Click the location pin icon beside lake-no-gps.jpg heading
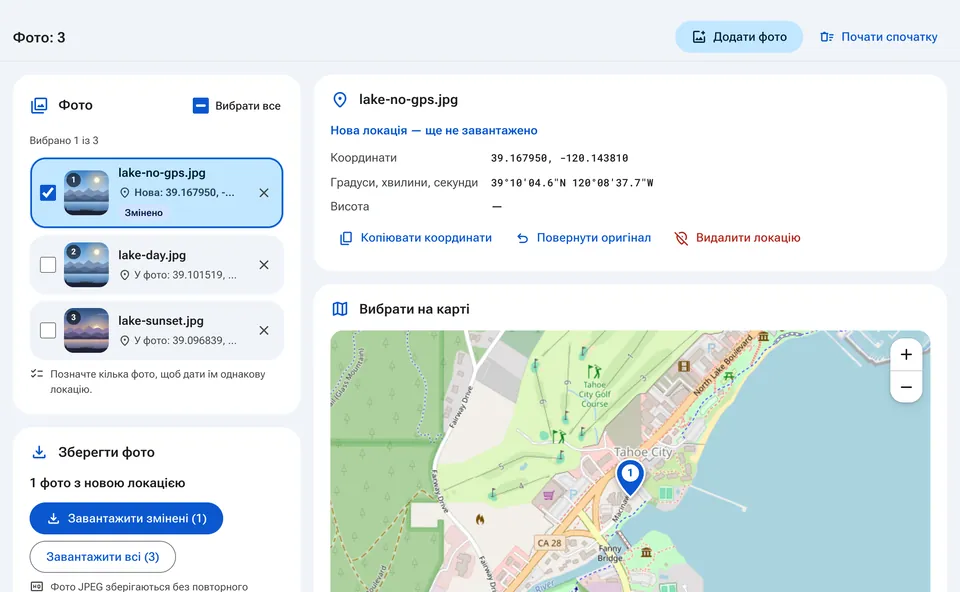This screenshot has height=592, width=960. click(x=340, y=100)
